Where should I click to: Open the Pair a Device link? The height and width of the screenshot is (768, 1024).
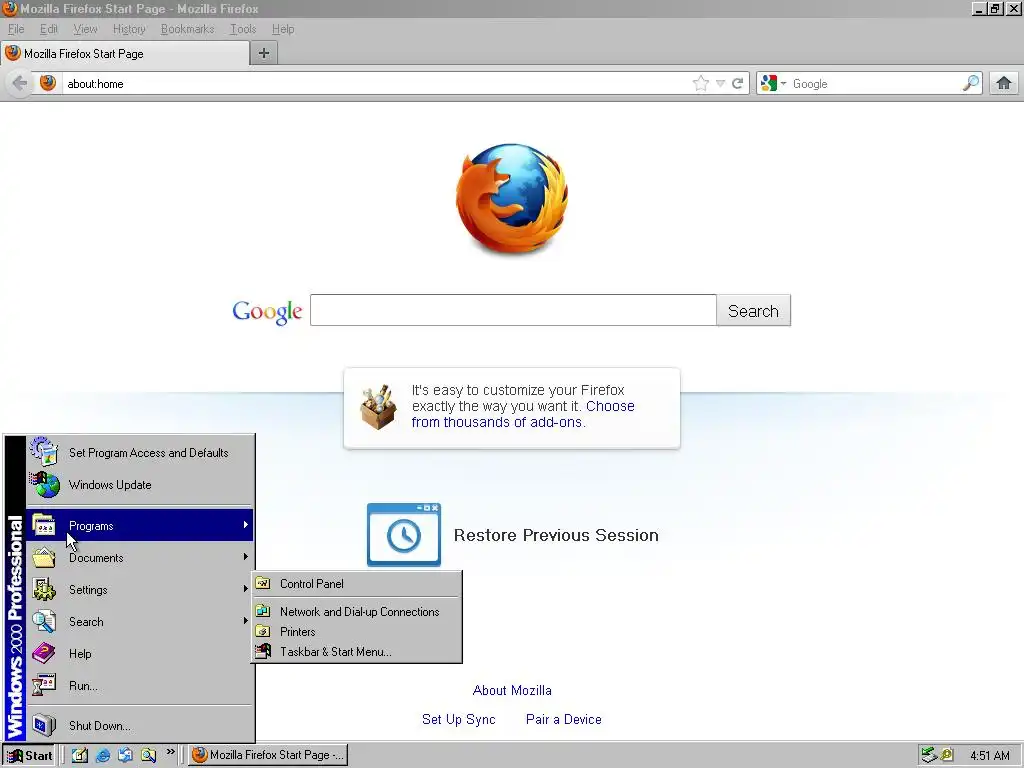click(x=564, y=719)
